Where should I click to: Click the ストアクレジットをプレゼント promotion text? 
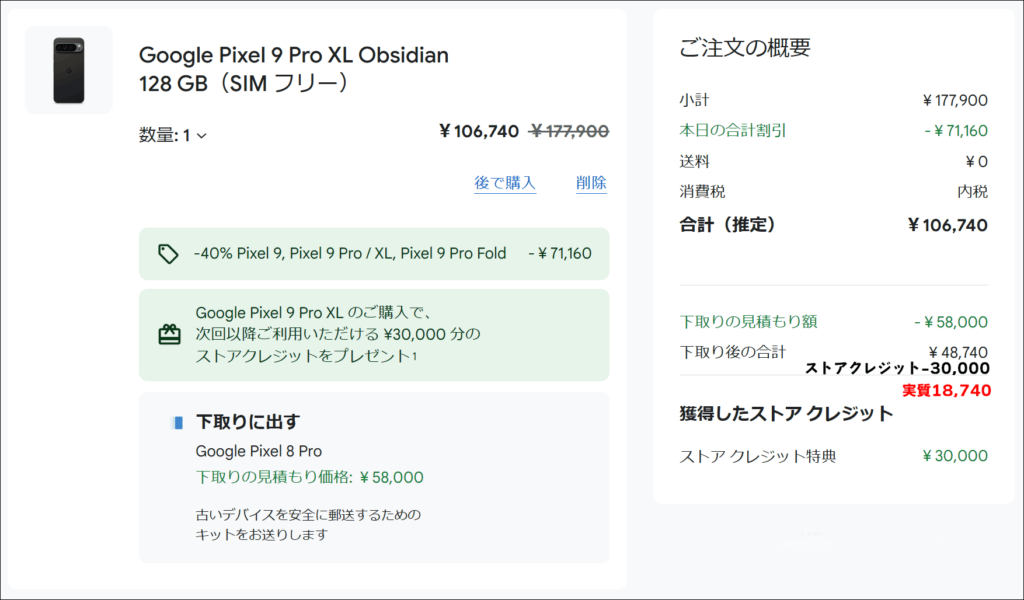tap(303, 356)
